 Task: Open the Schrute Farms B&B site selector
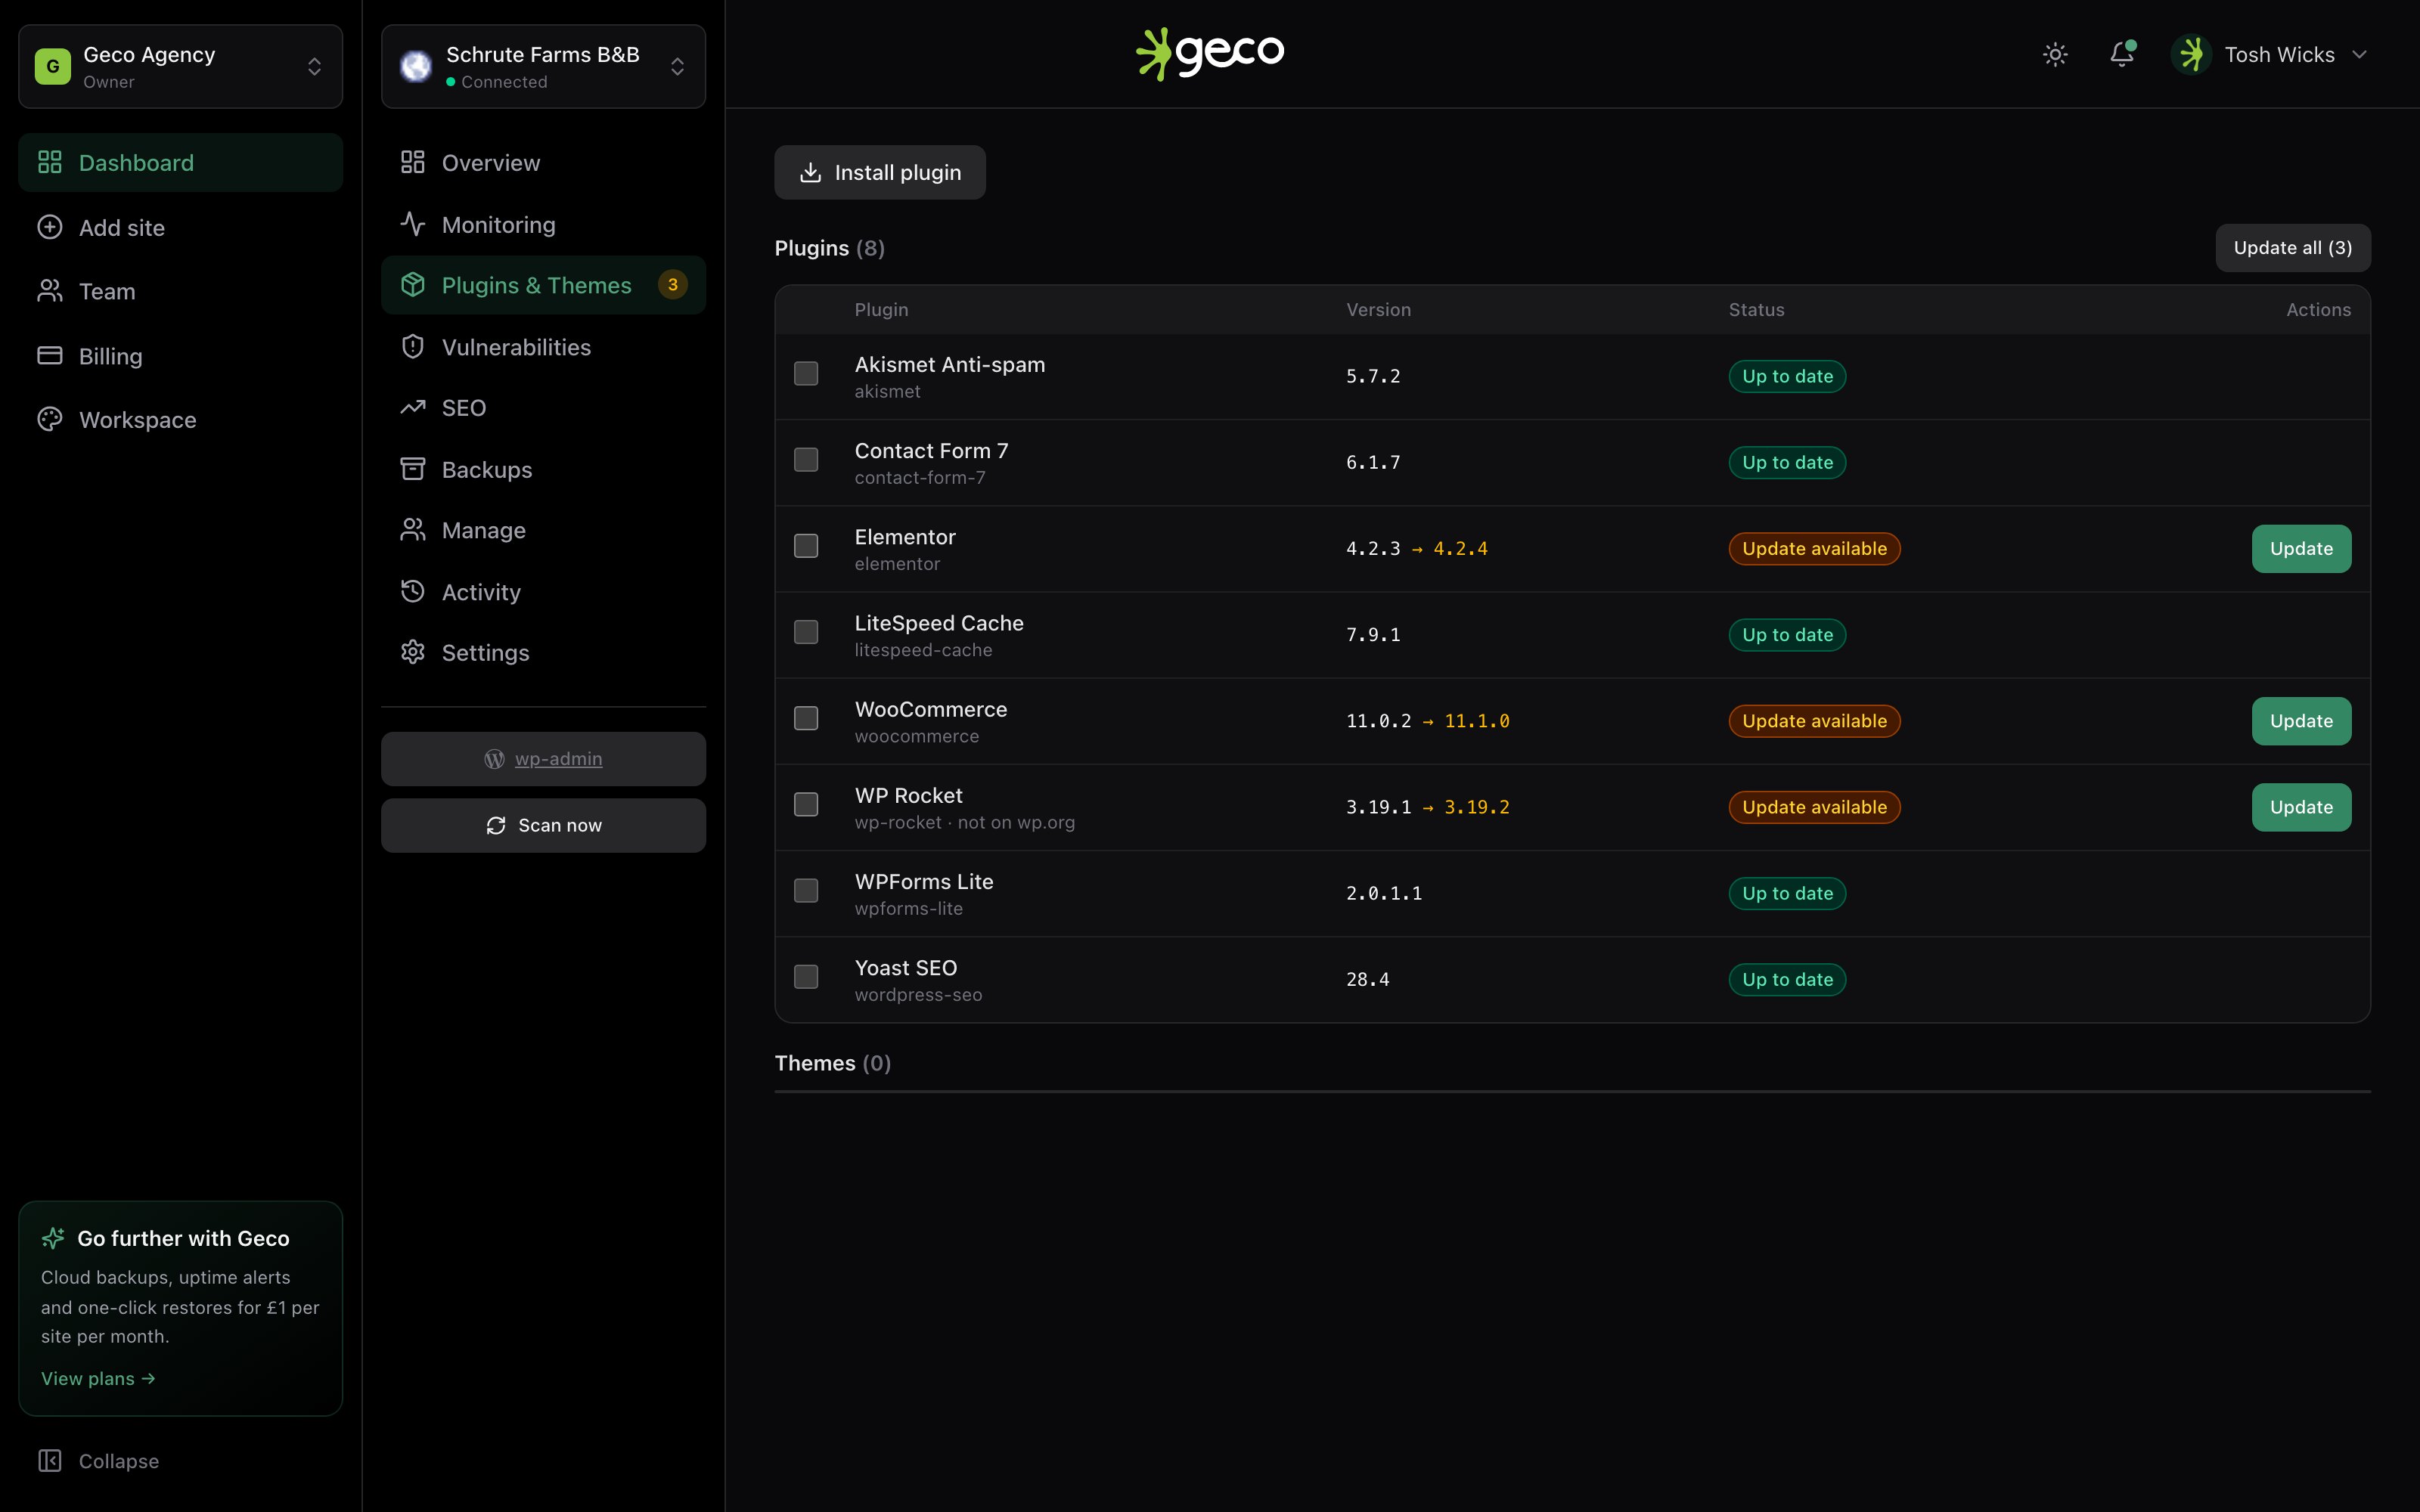(543, 66)
